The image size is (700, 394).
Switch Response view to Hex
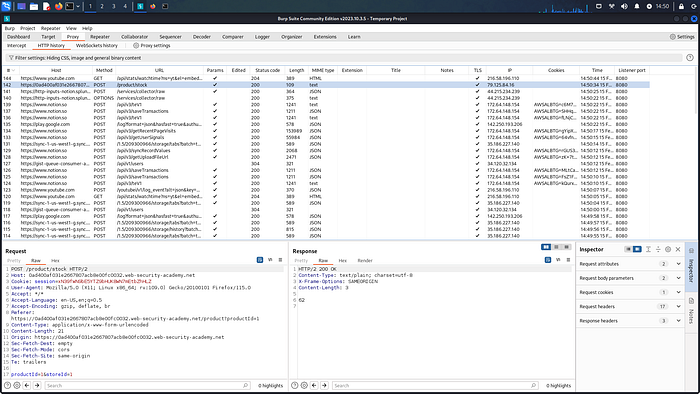click(x=342, y=261)
